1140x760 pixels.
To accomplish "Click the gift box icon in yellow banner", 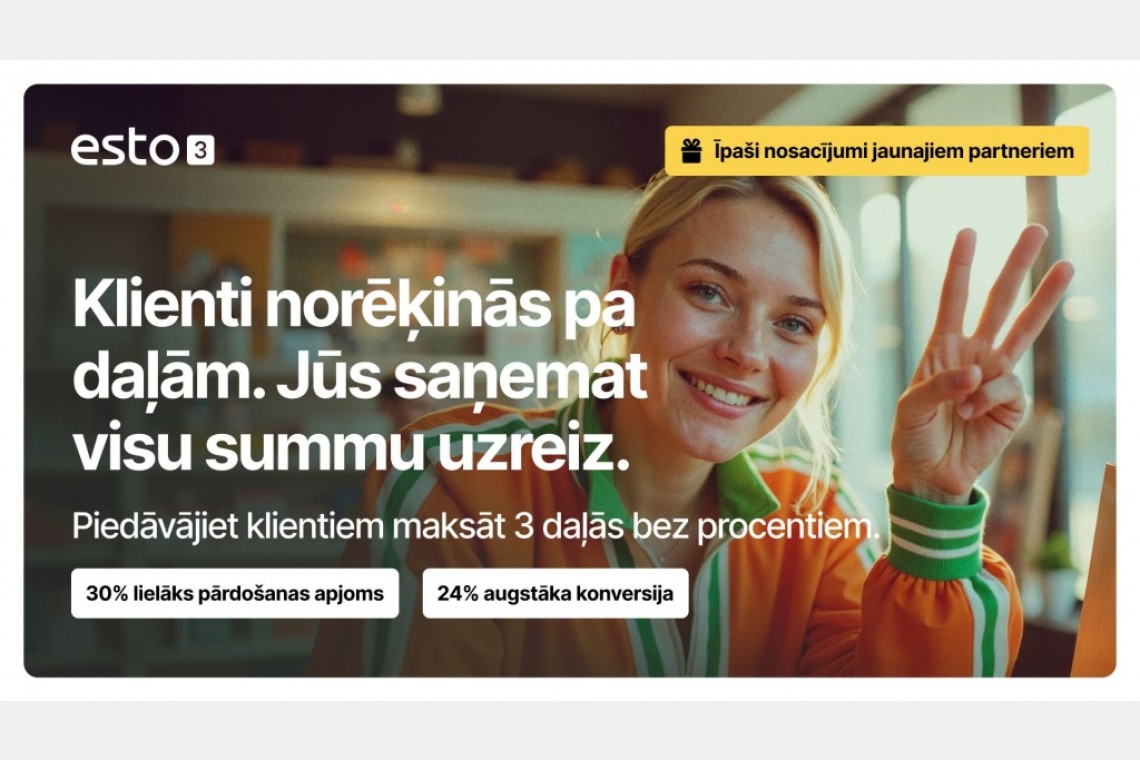I will coord(691,151).
